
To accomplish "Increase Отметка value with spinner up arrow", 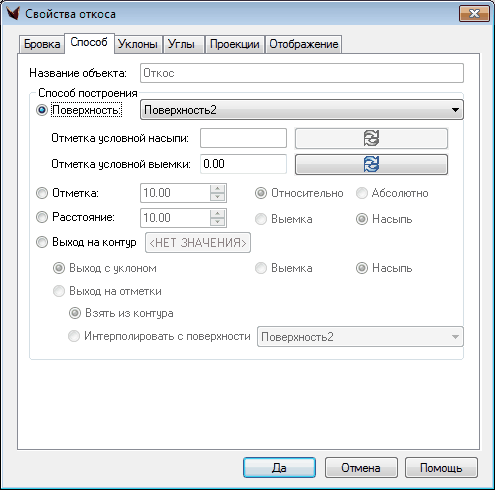I will 218,189.
